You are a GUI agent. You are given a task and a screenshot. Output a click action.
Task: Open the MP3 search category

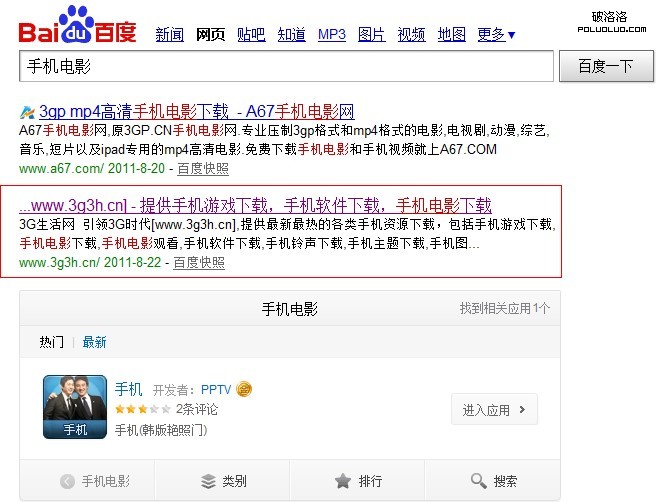[x=332, y=34]
